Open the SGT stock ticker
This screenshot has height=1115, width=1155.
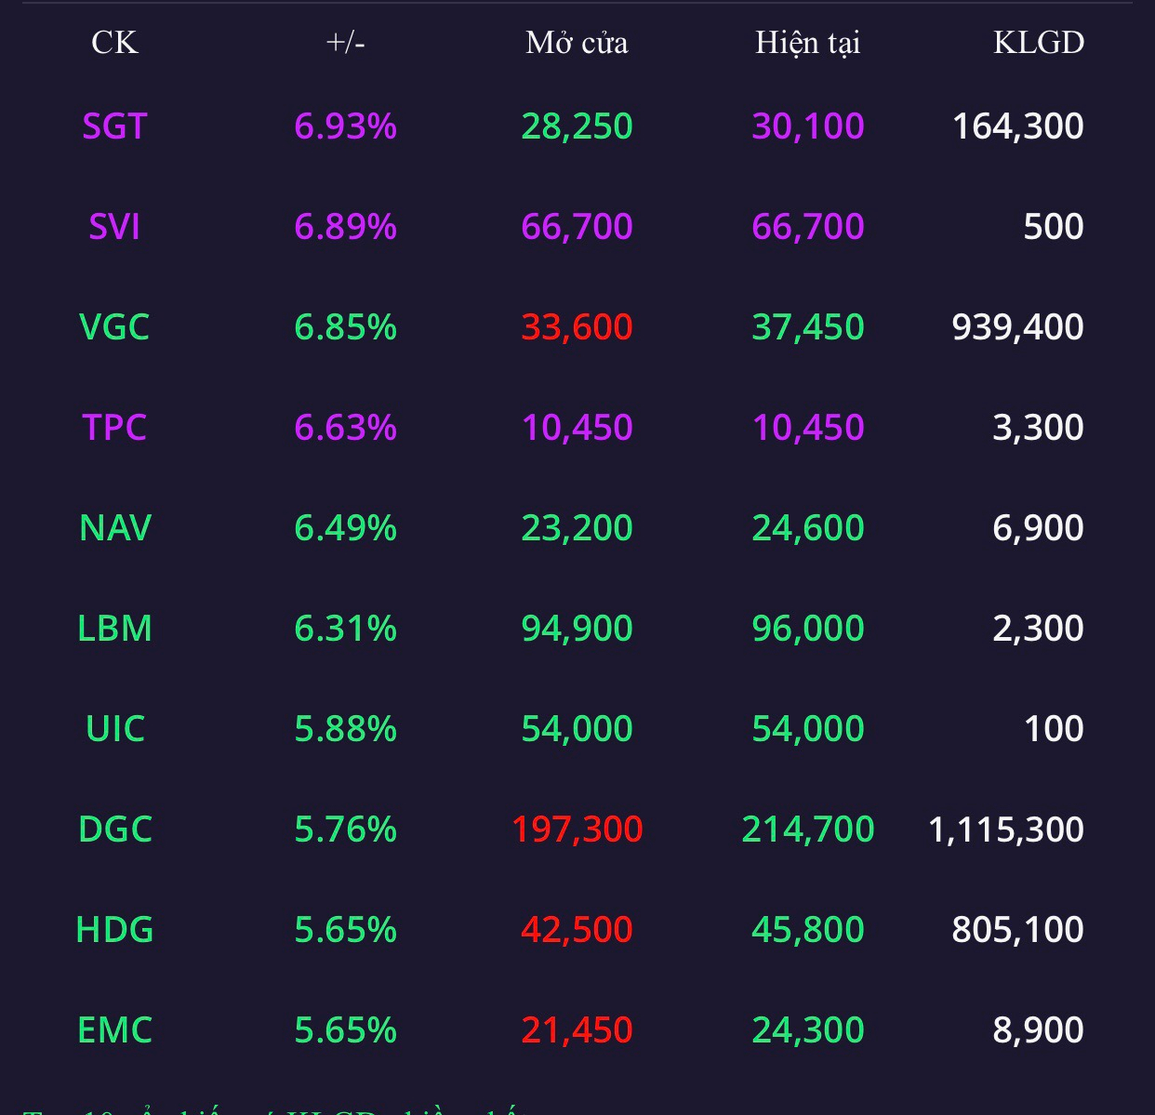(114, 126)
